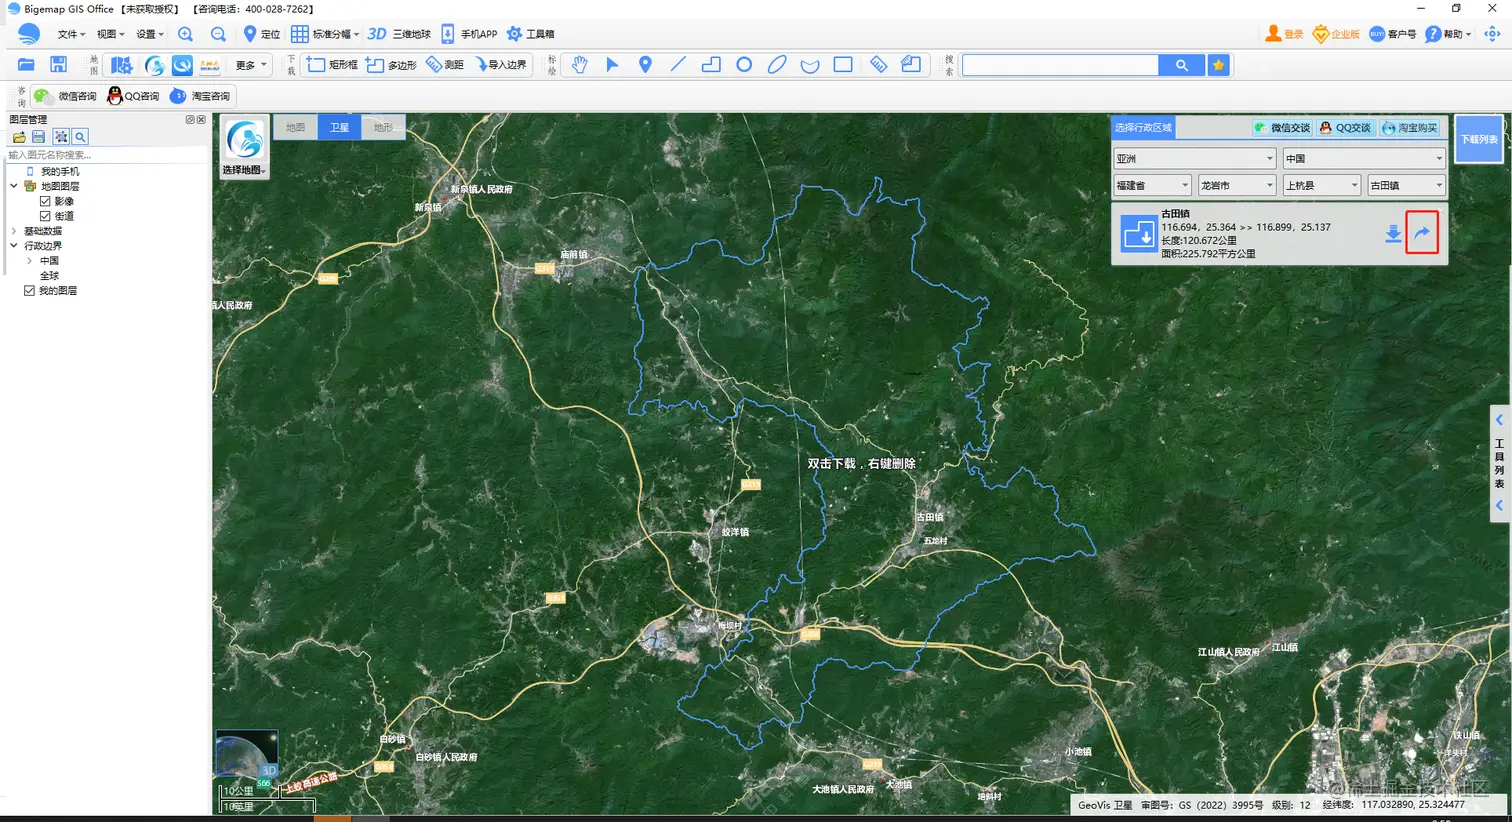The width and height of the screenshot is (1512, 822).
Task: Select the circle drawing tool
Action: 744,64
